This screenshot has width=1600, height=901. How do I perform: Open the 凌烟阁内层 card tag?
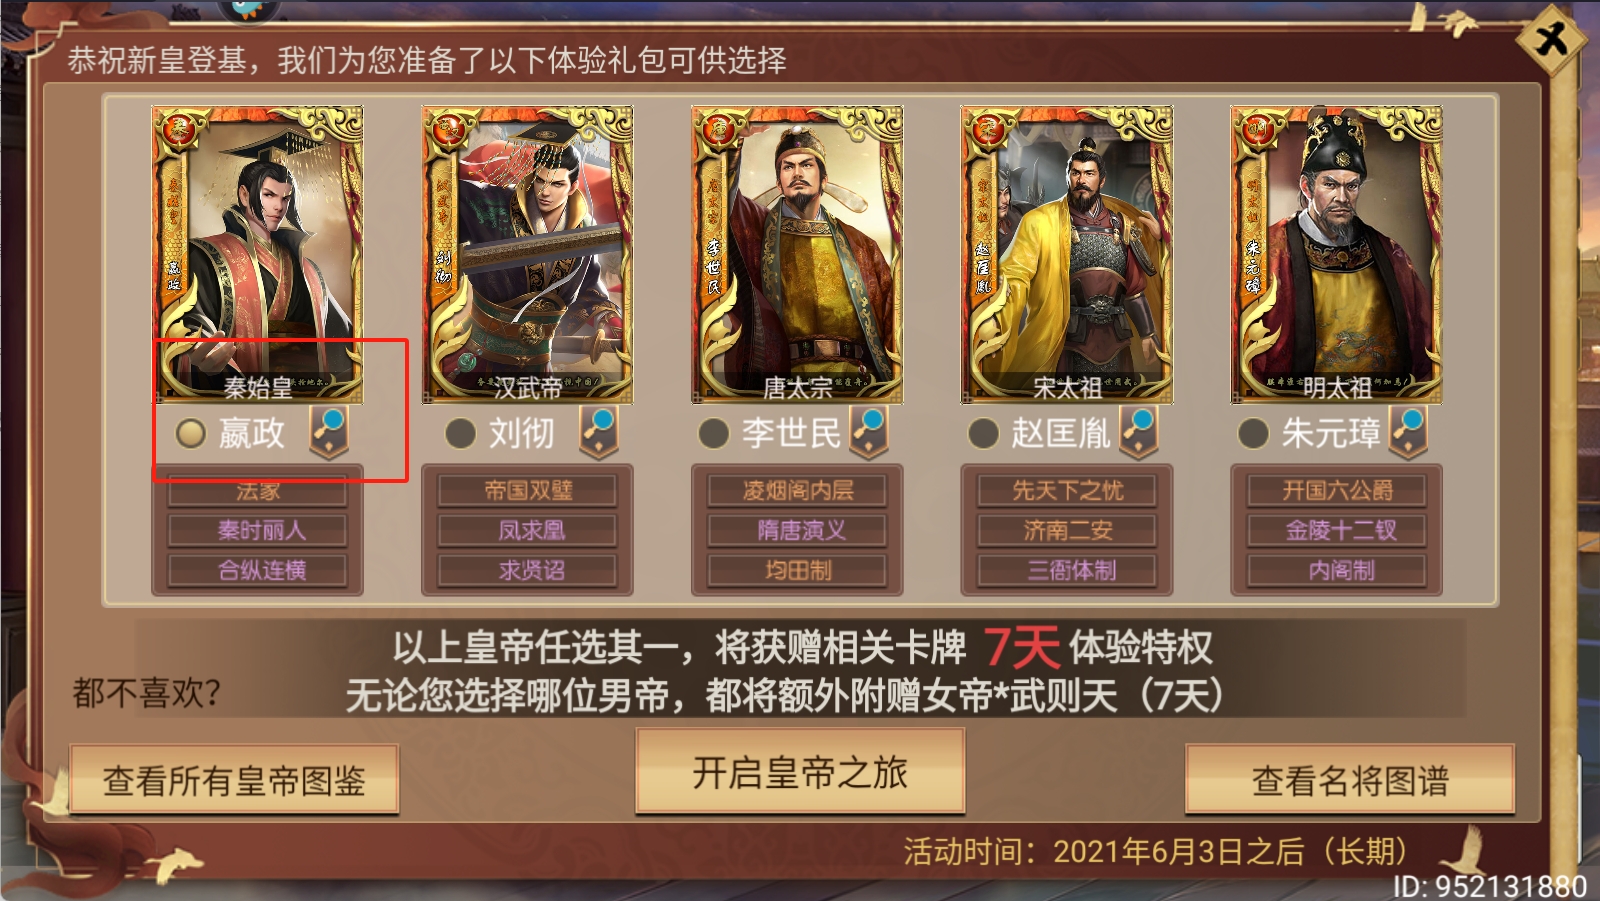pos(797,490)
